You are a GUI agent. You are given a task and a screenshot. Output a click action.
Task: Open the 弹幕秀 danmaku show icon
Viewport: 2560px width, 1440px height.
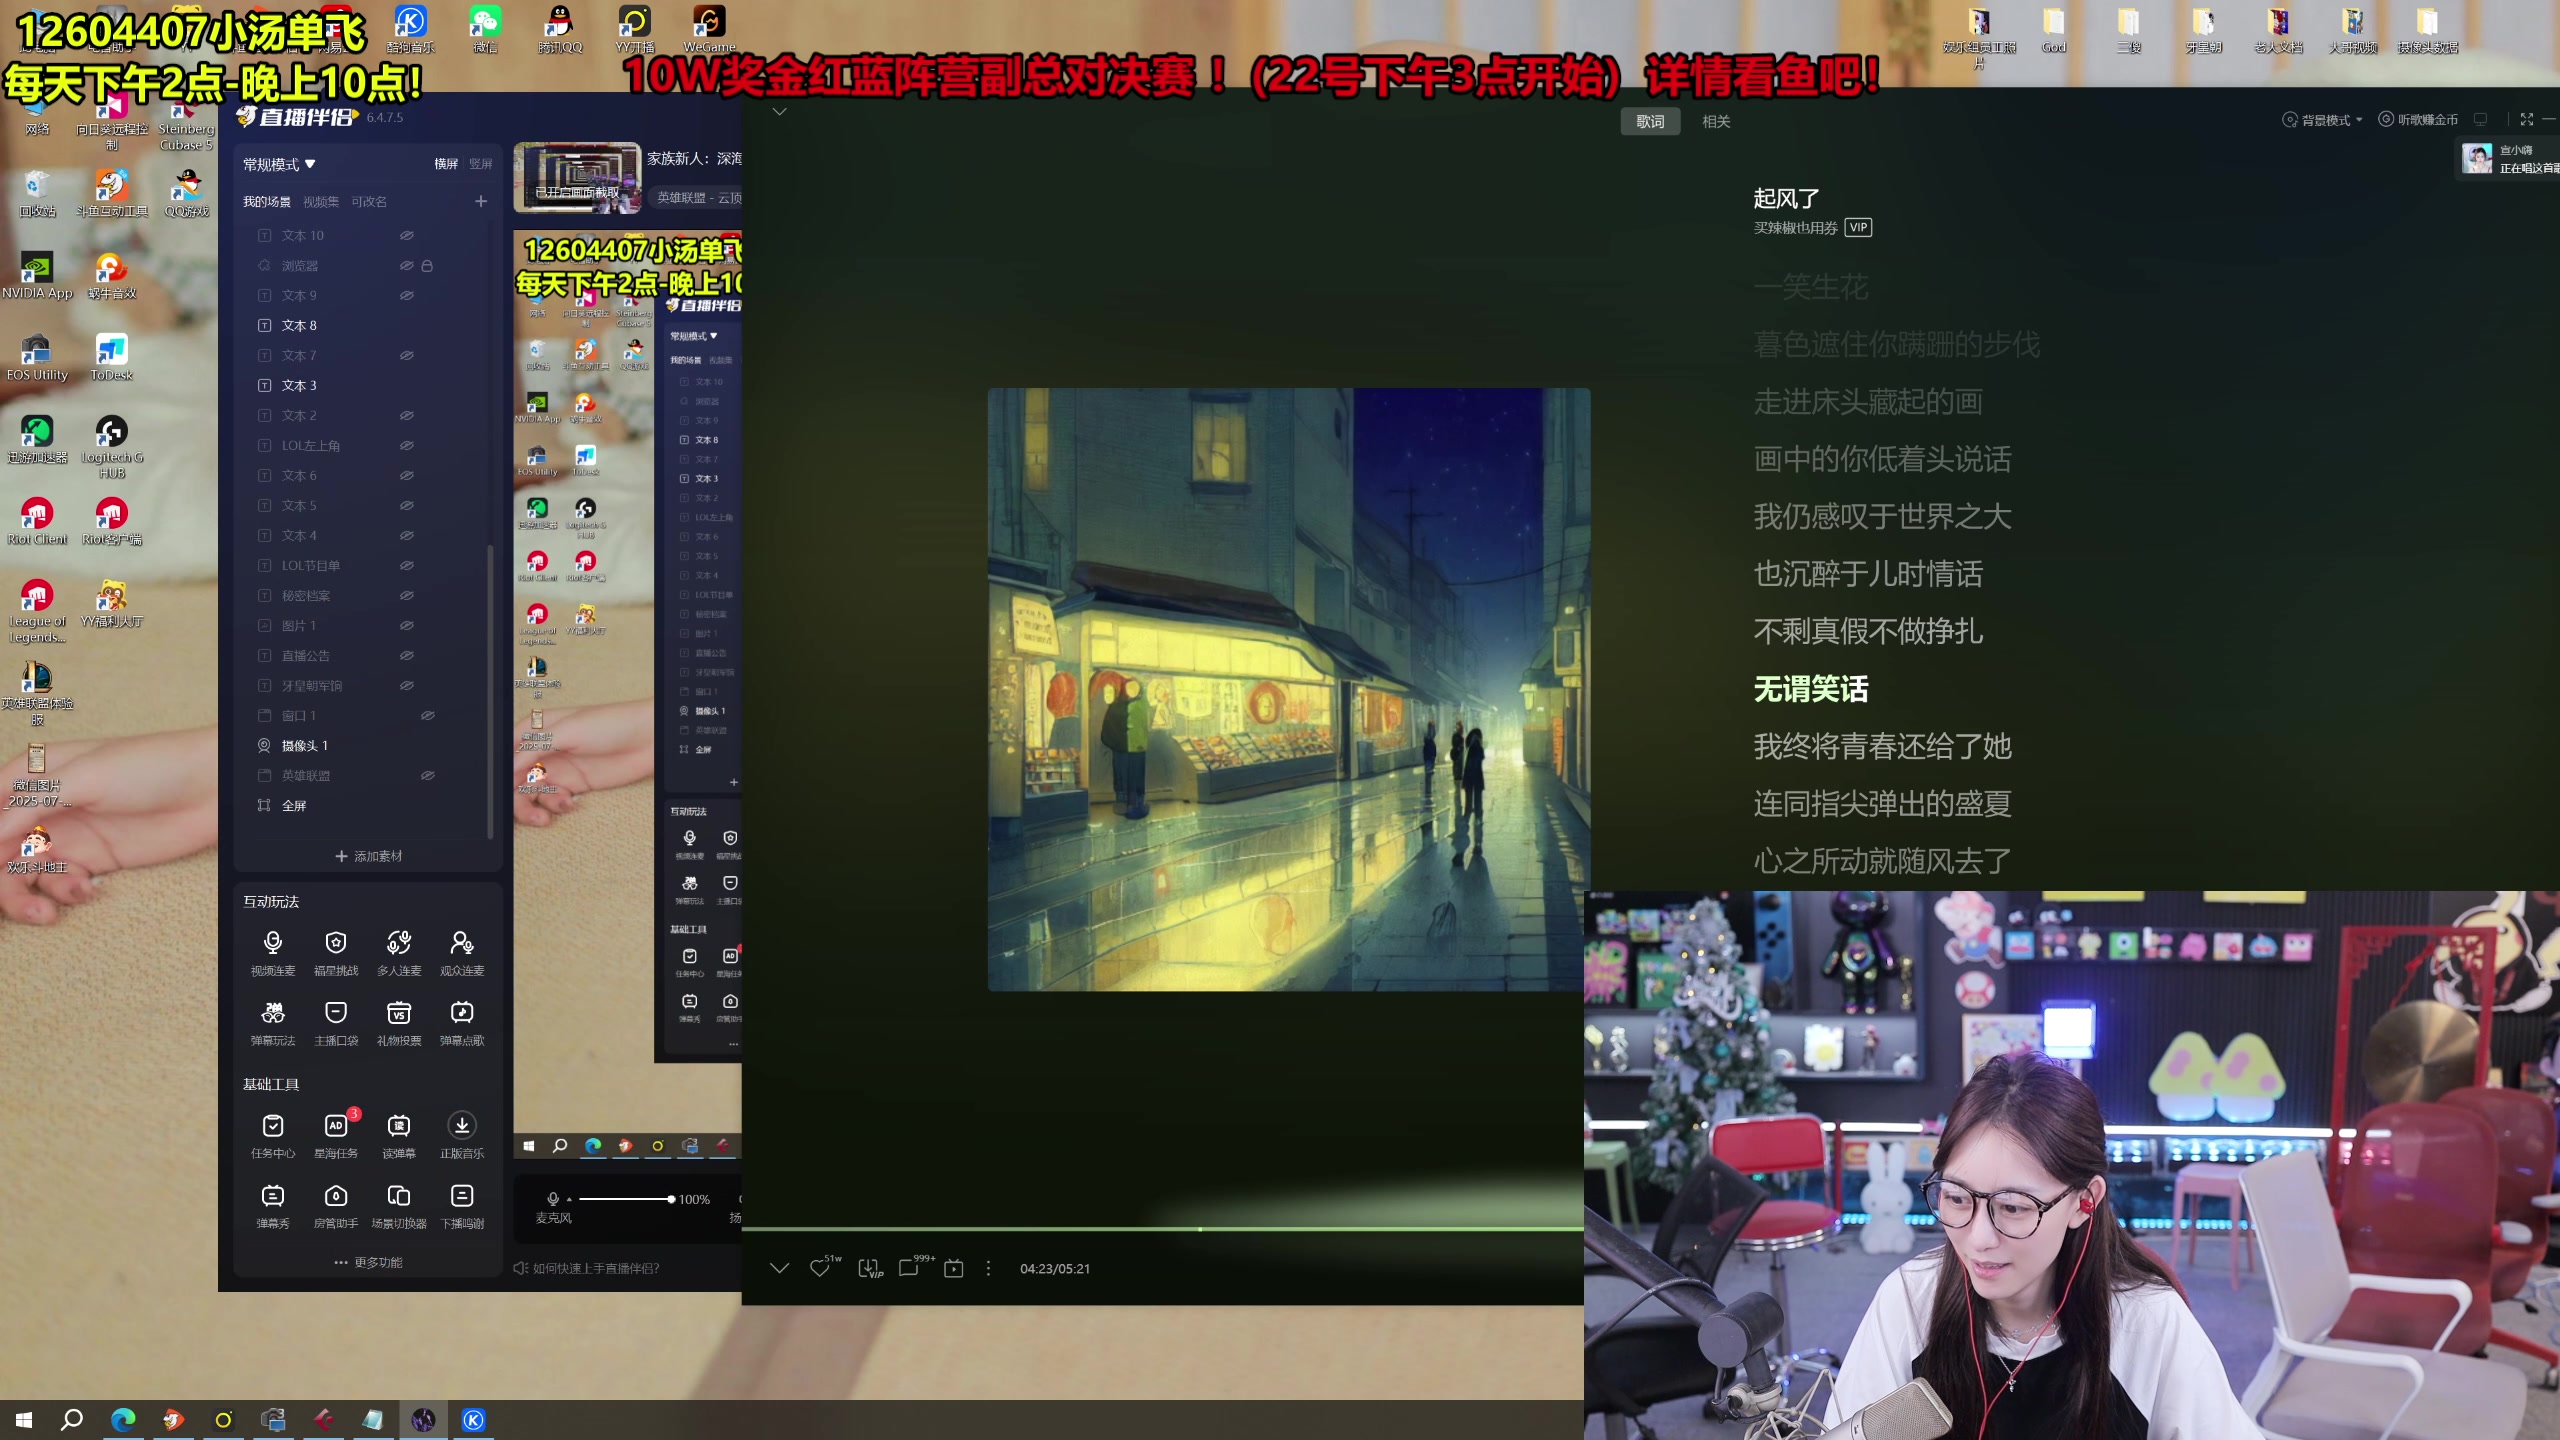pyautogui.click(x=272, y=1205)
